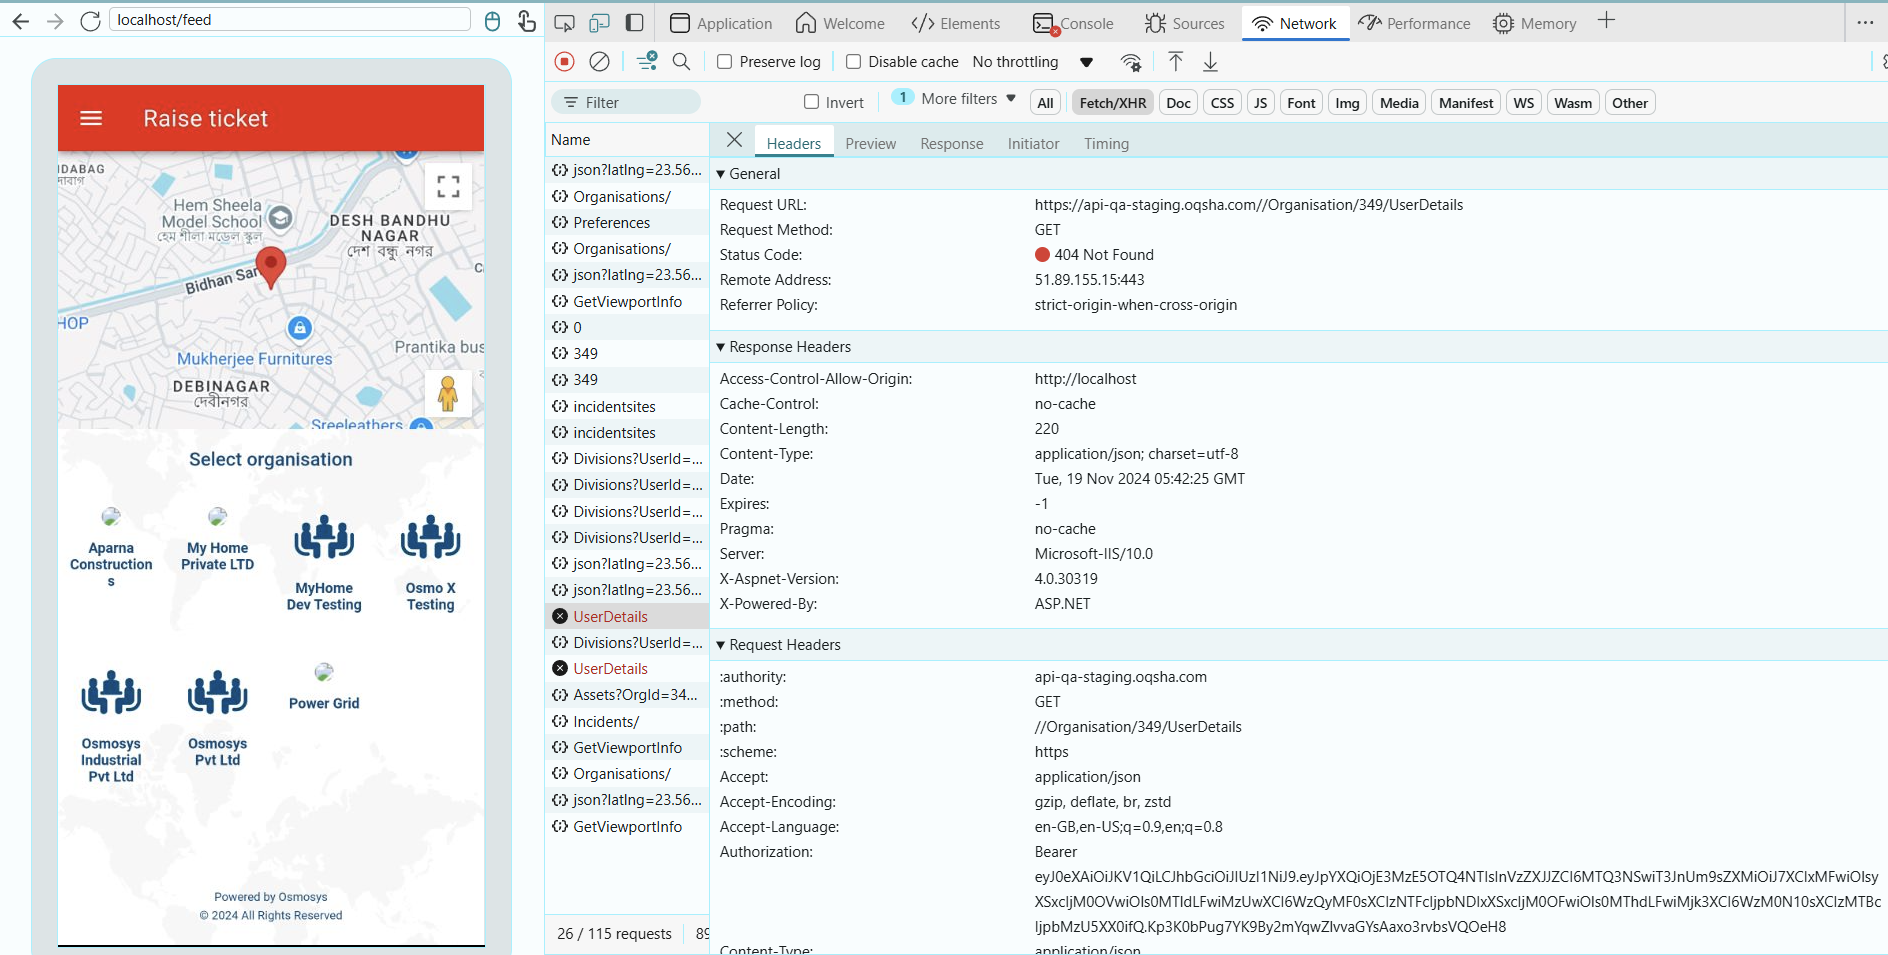Open the hamburger menu in Raise ticket
Screen dimensions: 1888x955
pyautogui.click(x=91, y=118)
